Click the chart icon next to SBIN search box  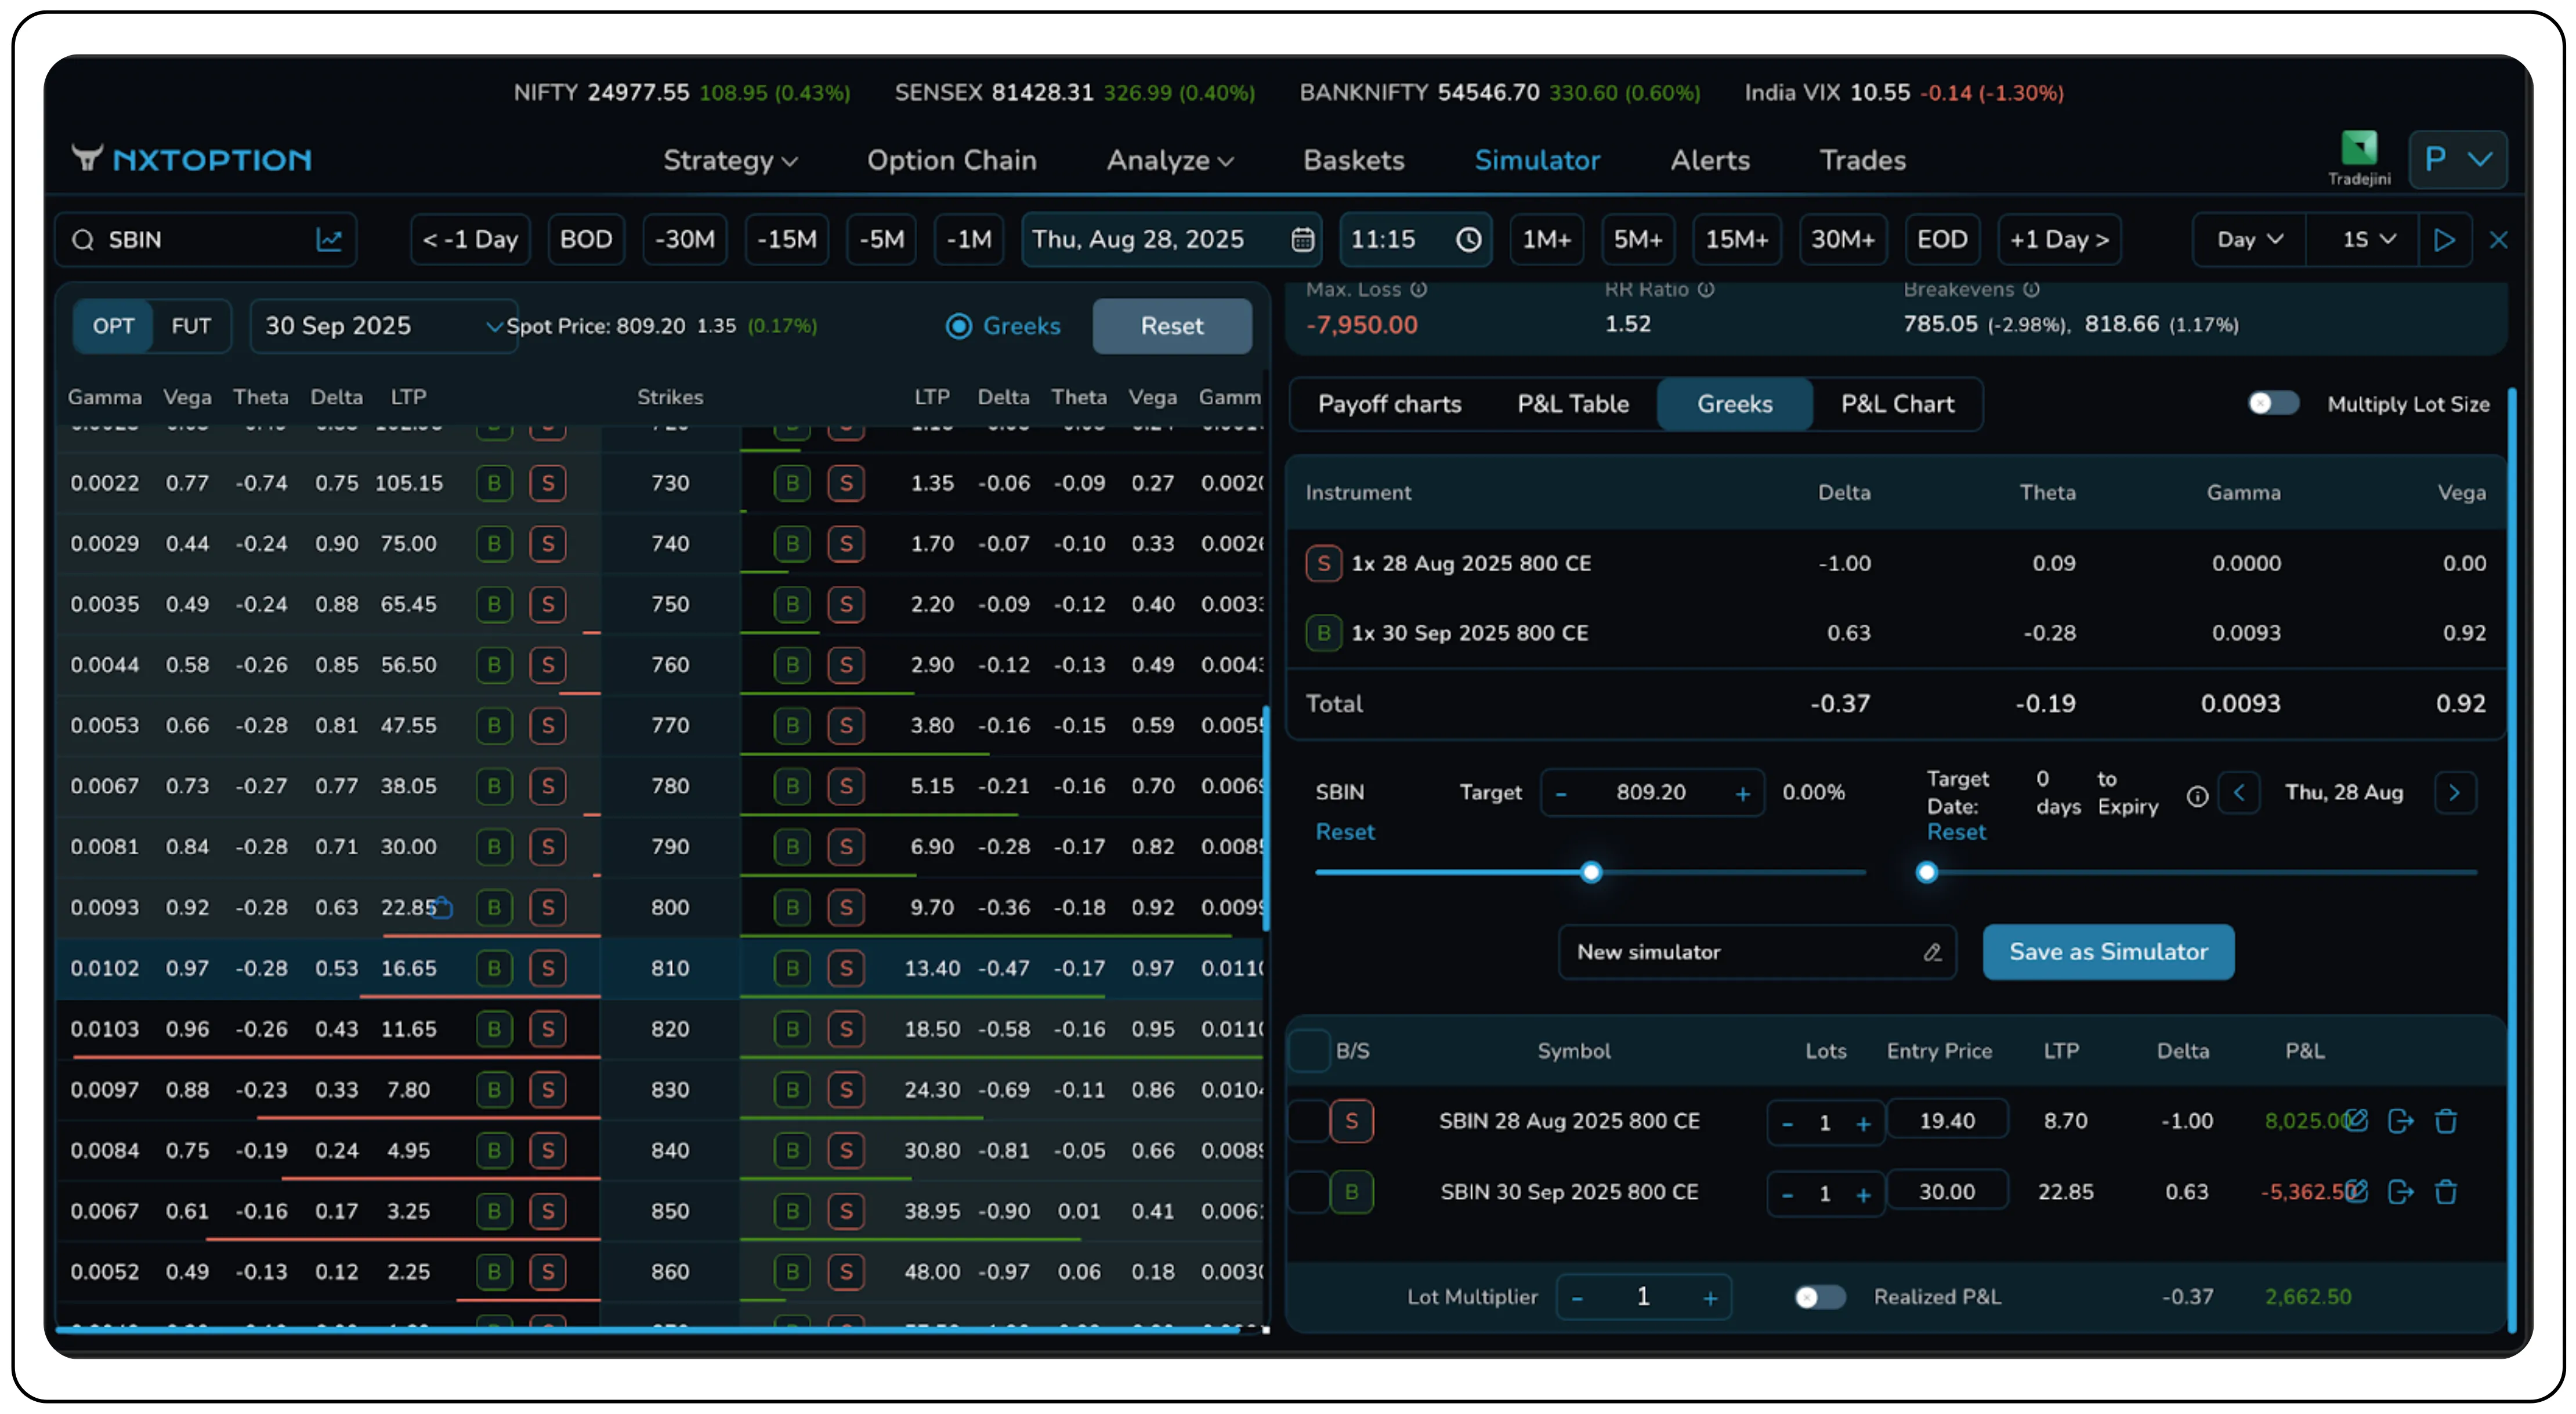pos(330,240)
